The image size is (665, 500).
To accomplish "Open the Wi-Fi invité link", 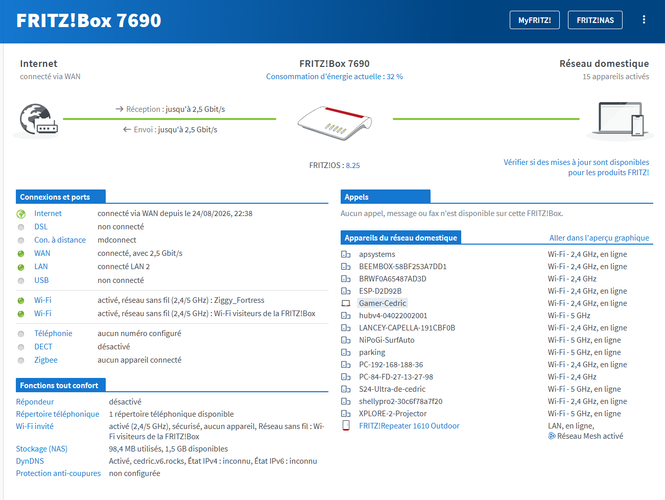I will coord(35,426).
